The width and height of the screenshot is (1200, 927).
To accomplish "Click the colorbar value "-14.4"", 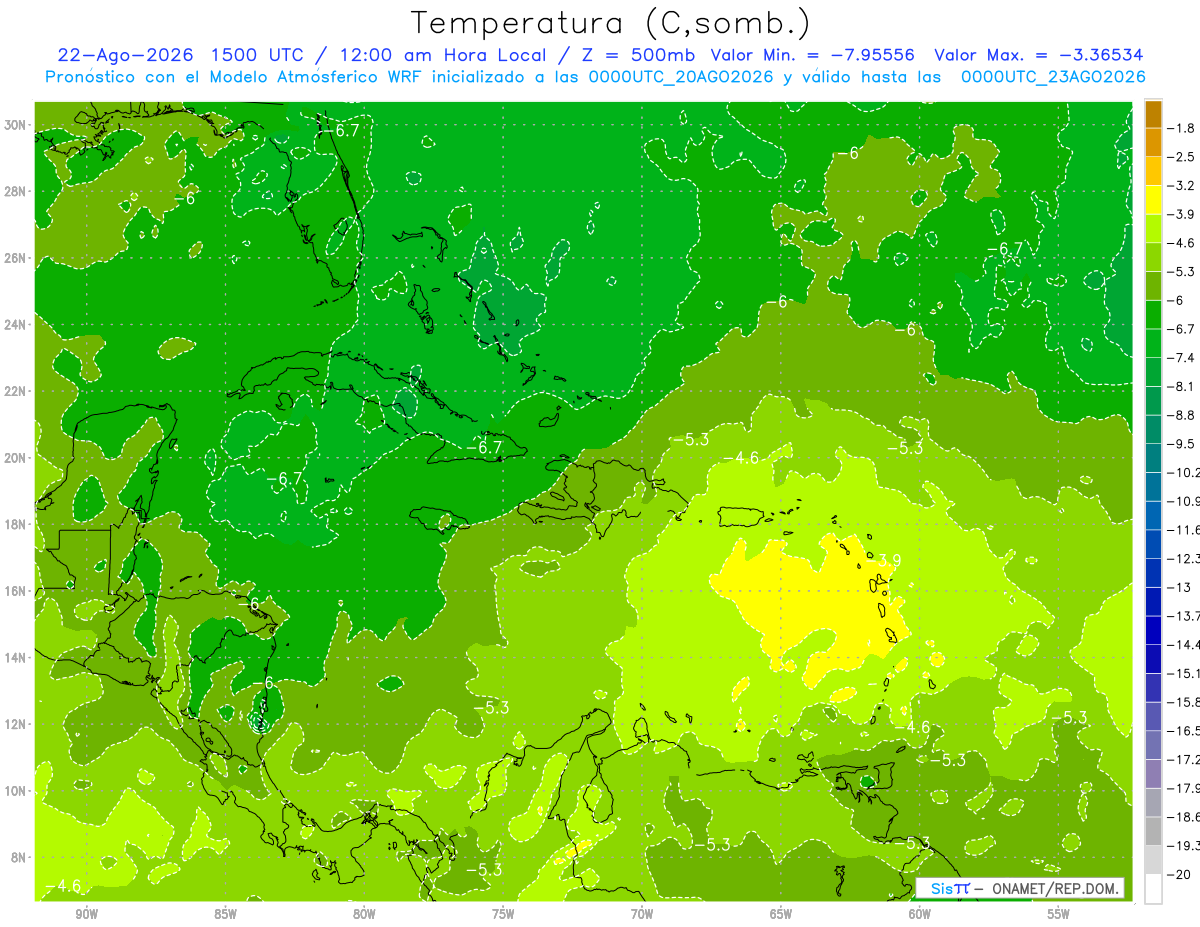I will tap(1184, 644).
